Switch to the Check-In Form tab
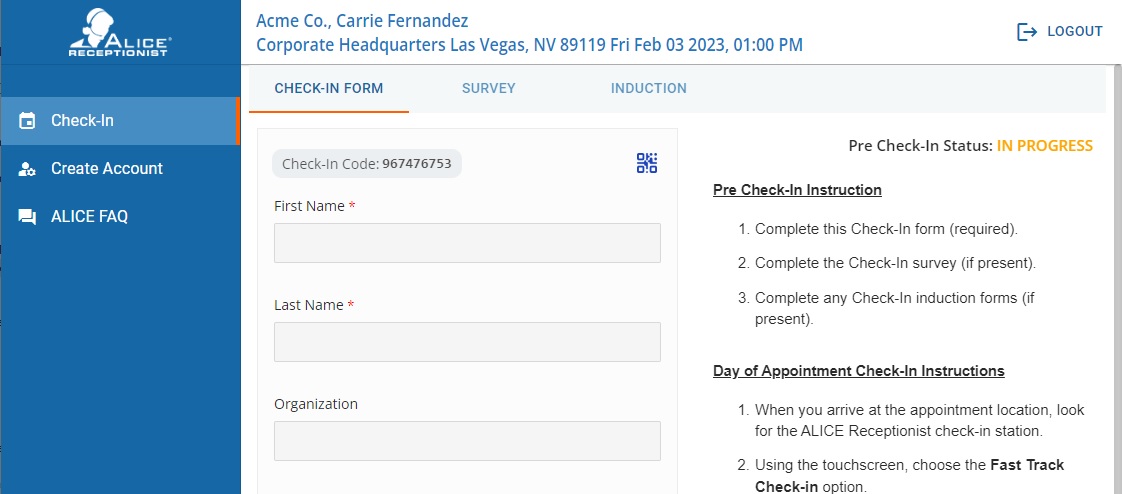Viewport: 1122px width, 494px height. (328, 89)
